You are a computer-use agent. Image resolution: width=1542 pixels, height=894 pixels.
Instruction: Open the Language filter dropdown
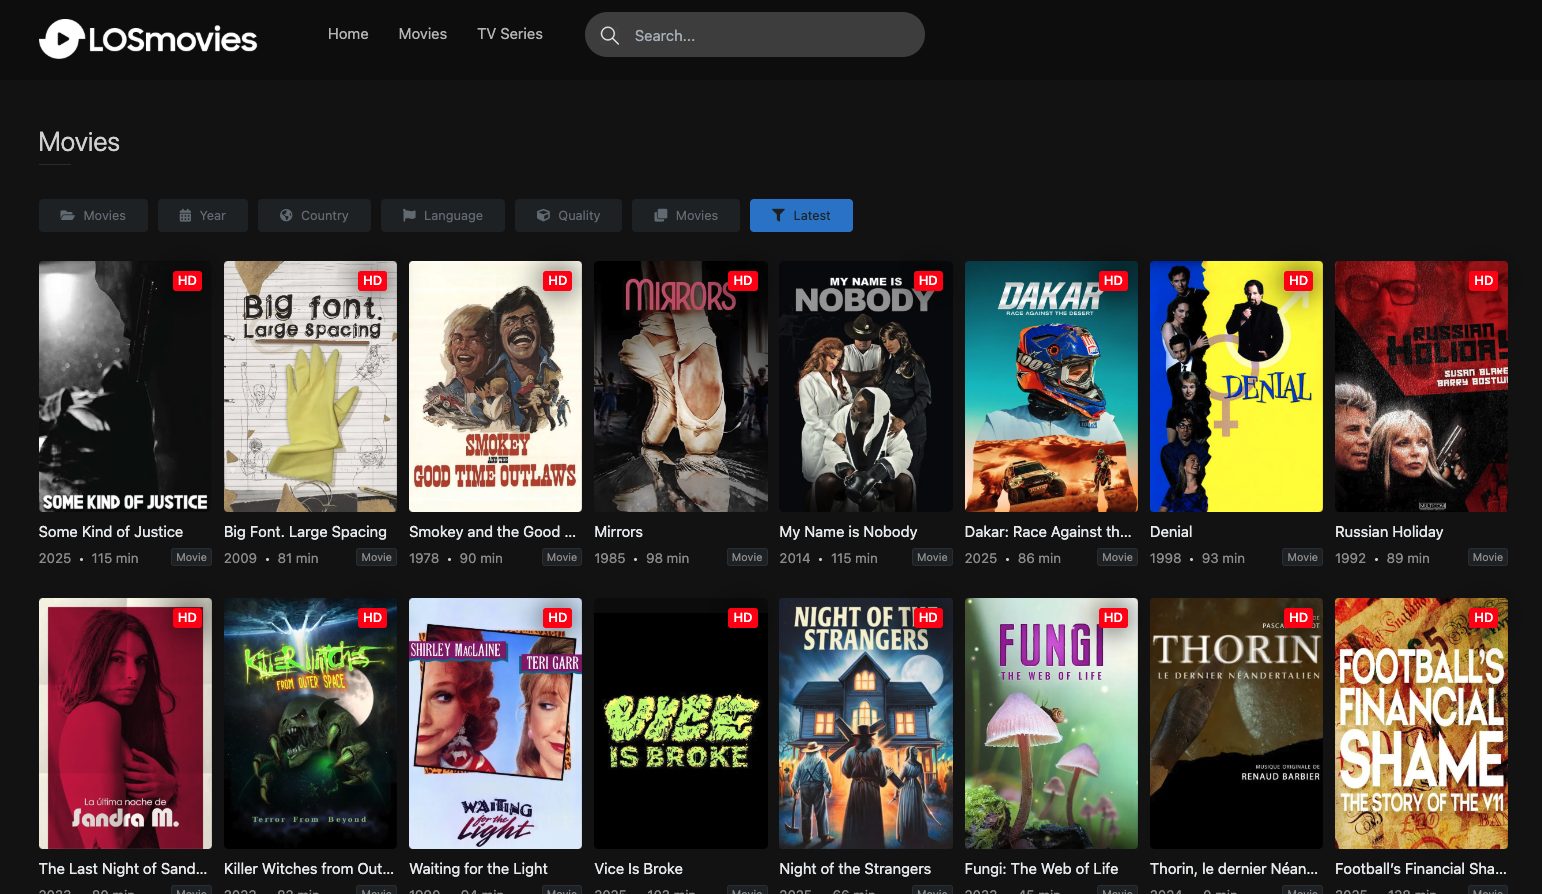[x=442, y=215]
